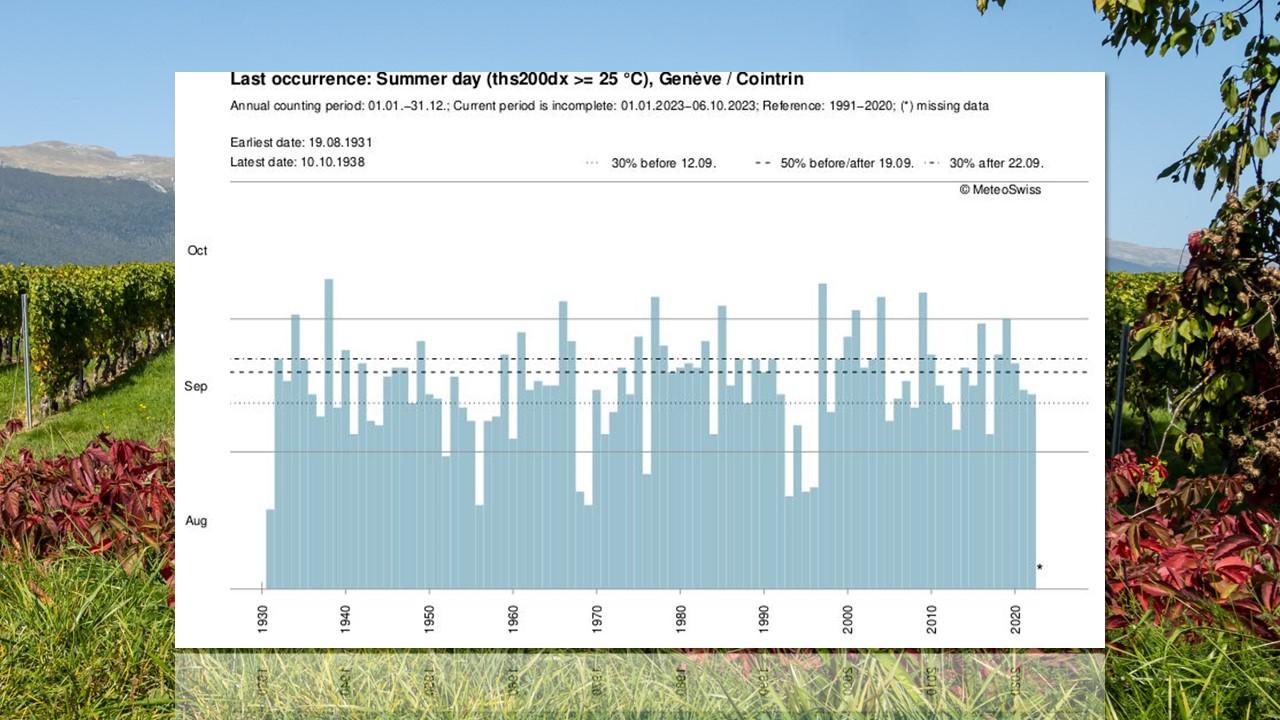The height and width of the screenshot is (720, 1280).
Task: Click the 'Oct' y-axis label
Action: (x=198, y=250)
